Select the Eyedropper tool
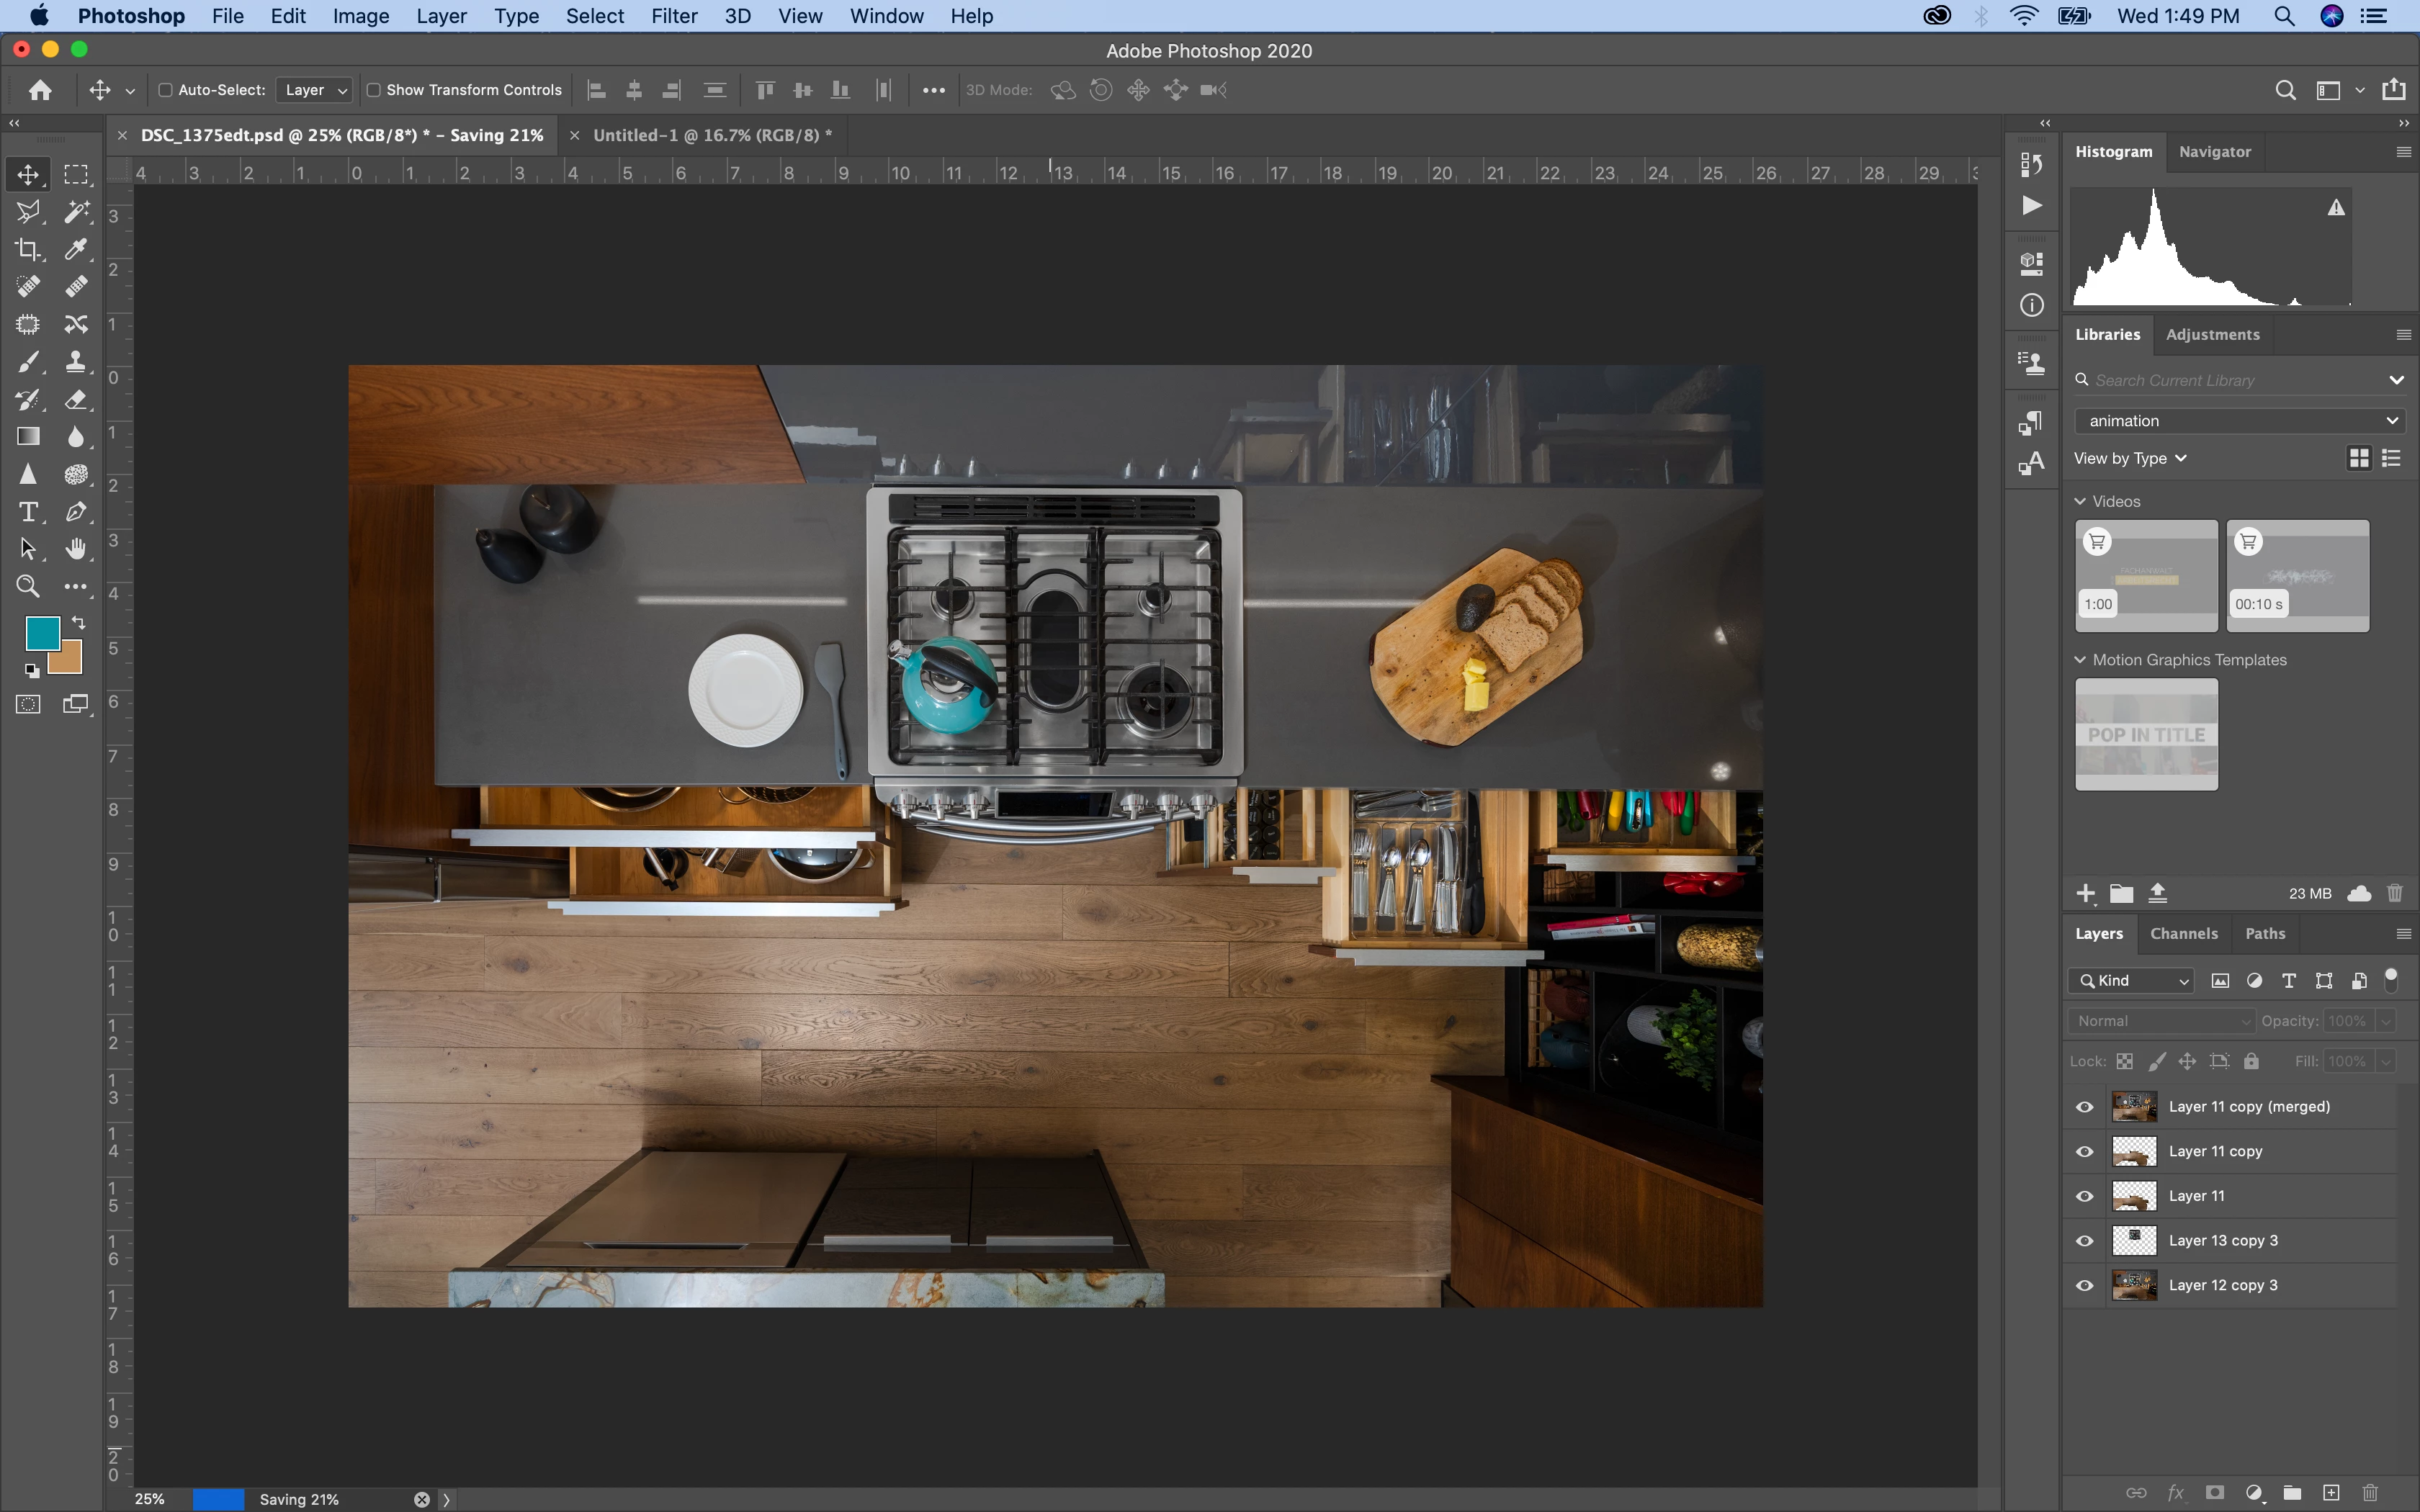The width and height of the screenshot is (2420, 1512). point(76,249)
